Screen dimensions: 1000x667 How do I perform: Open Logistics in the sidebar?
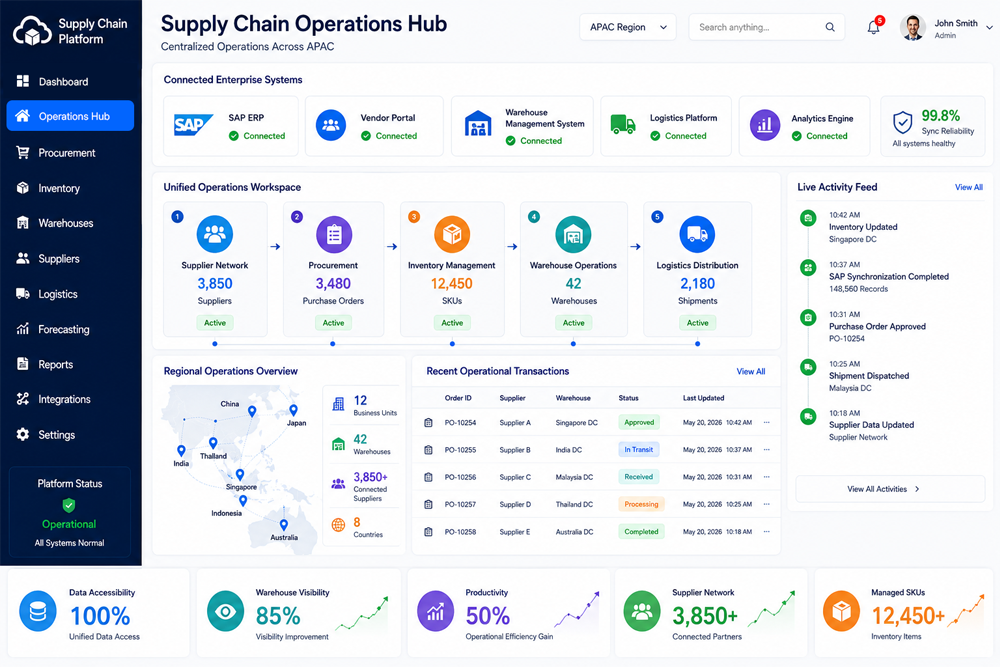click(x=70, y=293)
